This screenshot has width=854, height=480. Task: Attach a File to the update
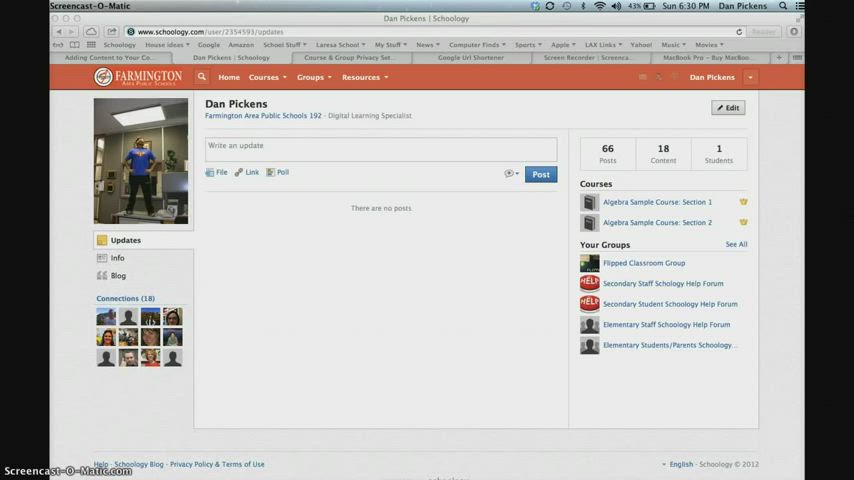[x=216, y=173]
